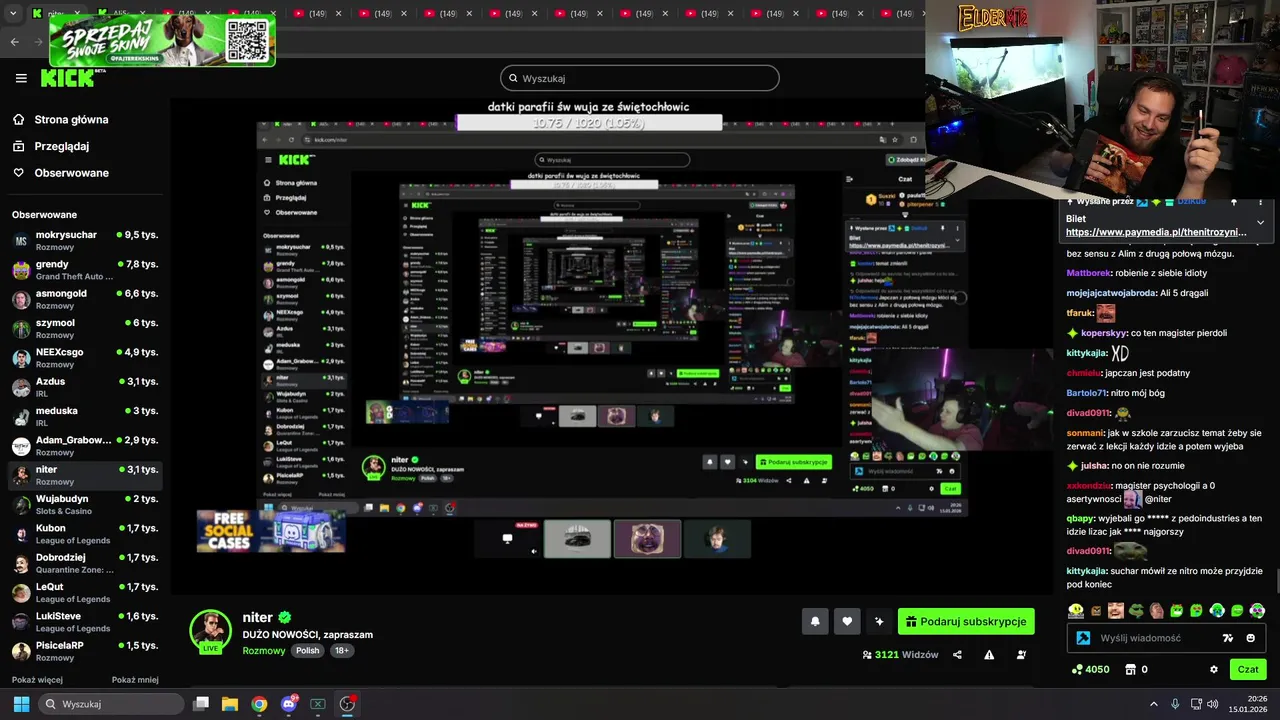Click the notification bell button

click(x=815, y=621)
